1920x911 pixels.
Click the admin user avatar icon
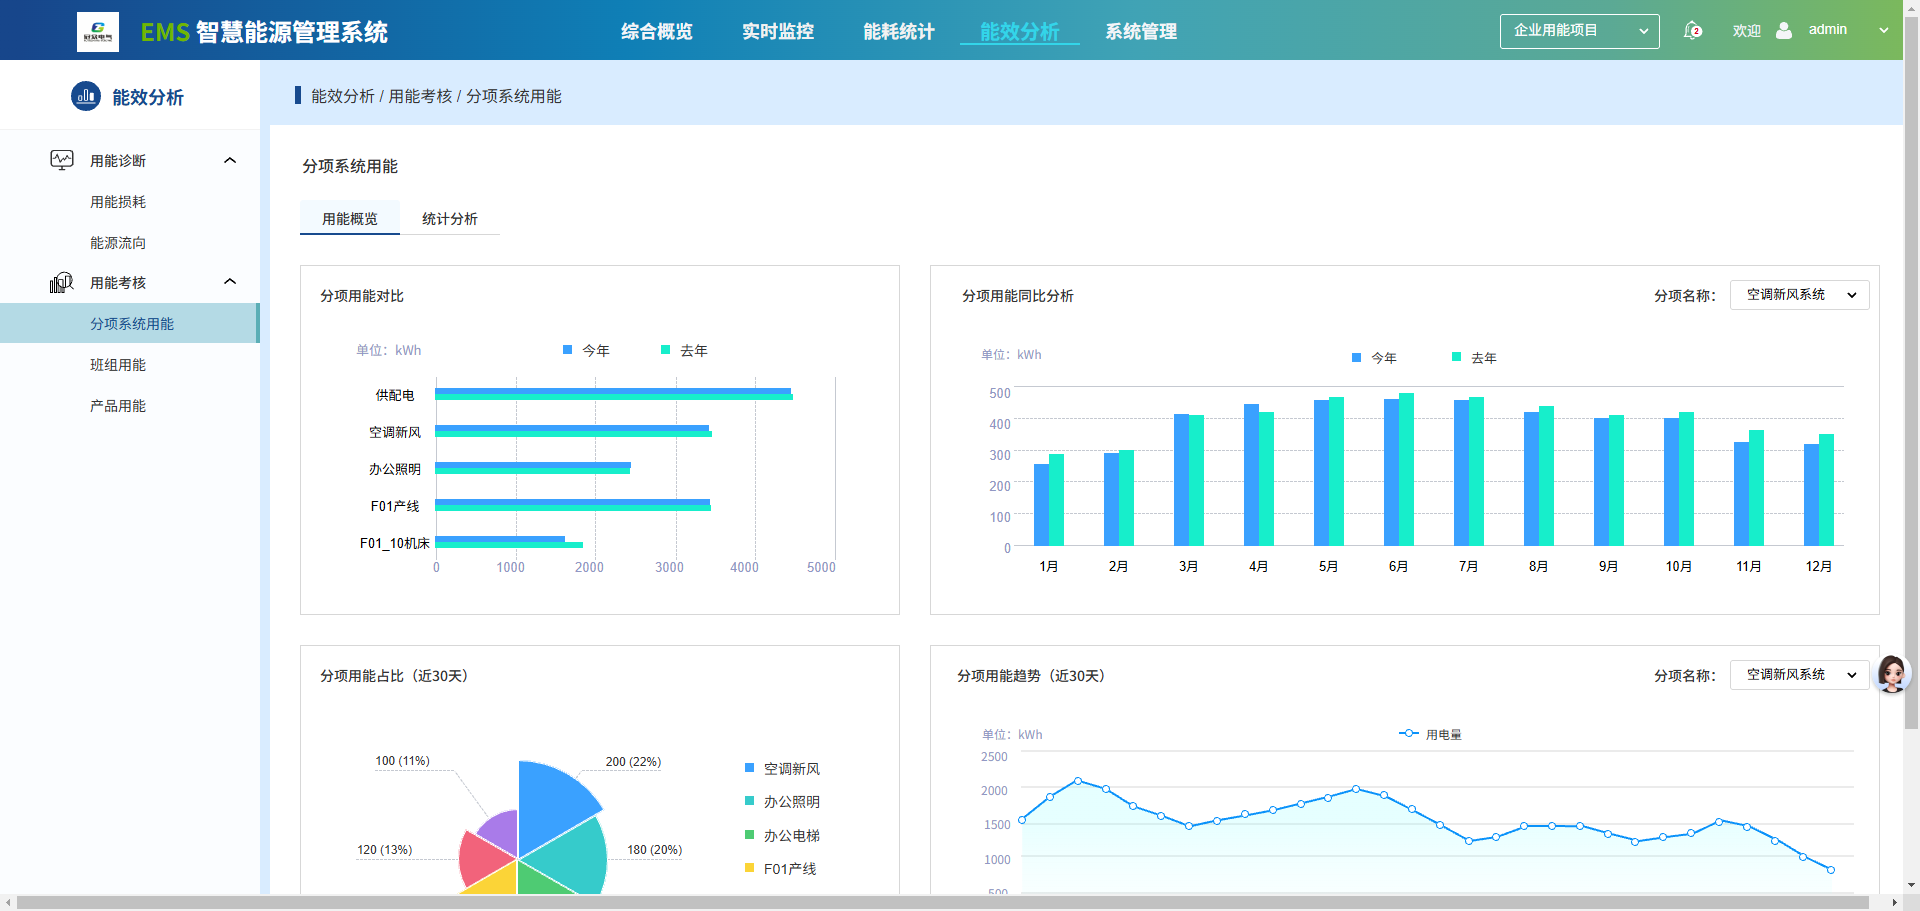coord(1784,30)
